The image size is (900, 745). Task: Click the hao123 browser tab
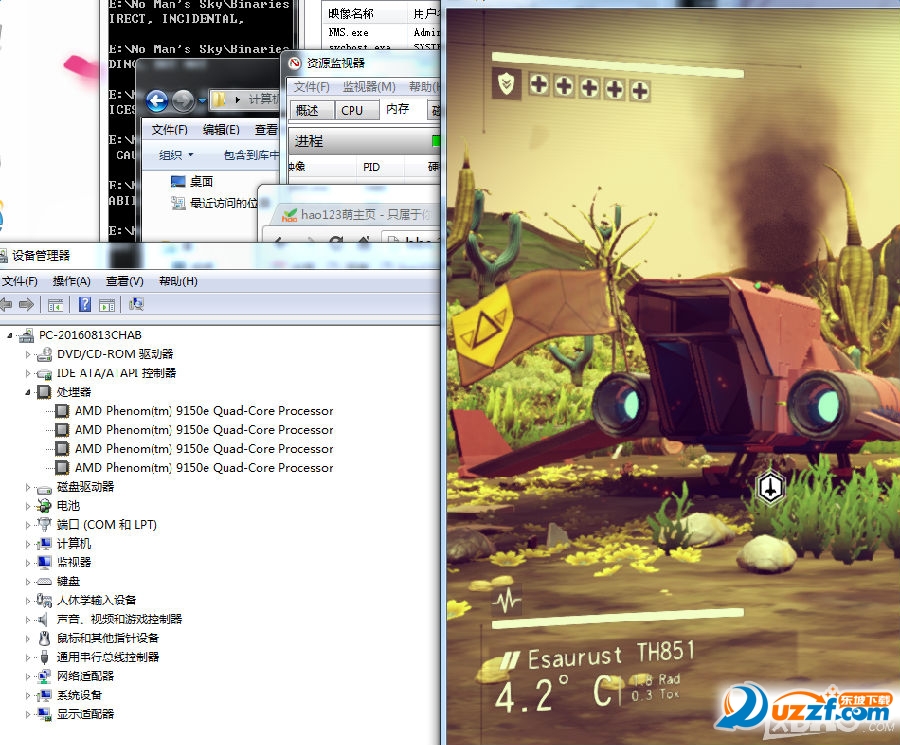(358, 215)
